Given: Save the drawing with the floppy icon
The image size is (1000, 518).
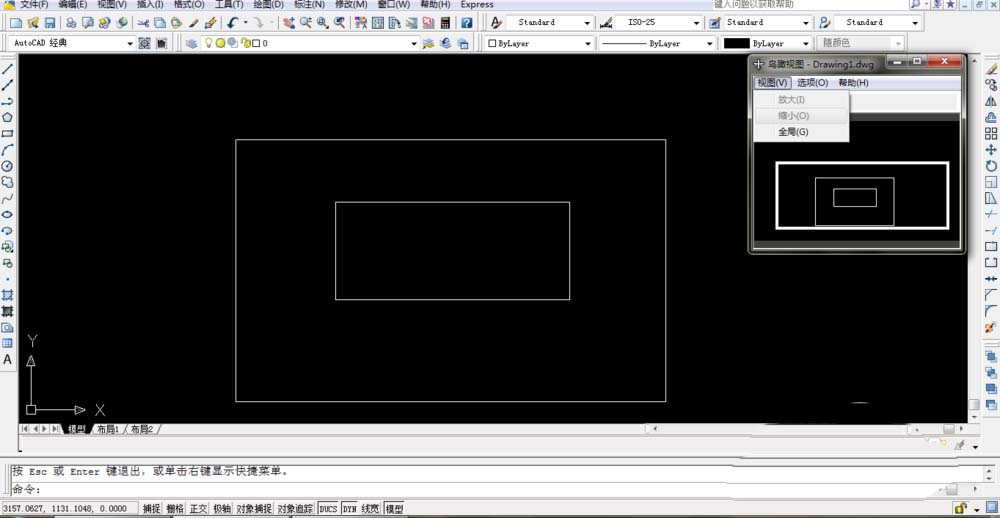Looking at the screenshot, I should tap(50, 23).
